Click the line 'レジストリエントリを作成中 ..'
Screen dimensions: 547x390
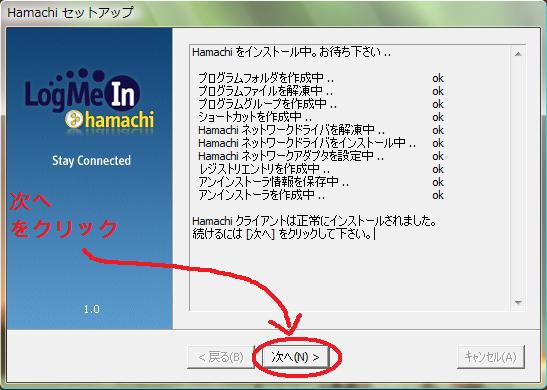264,169
